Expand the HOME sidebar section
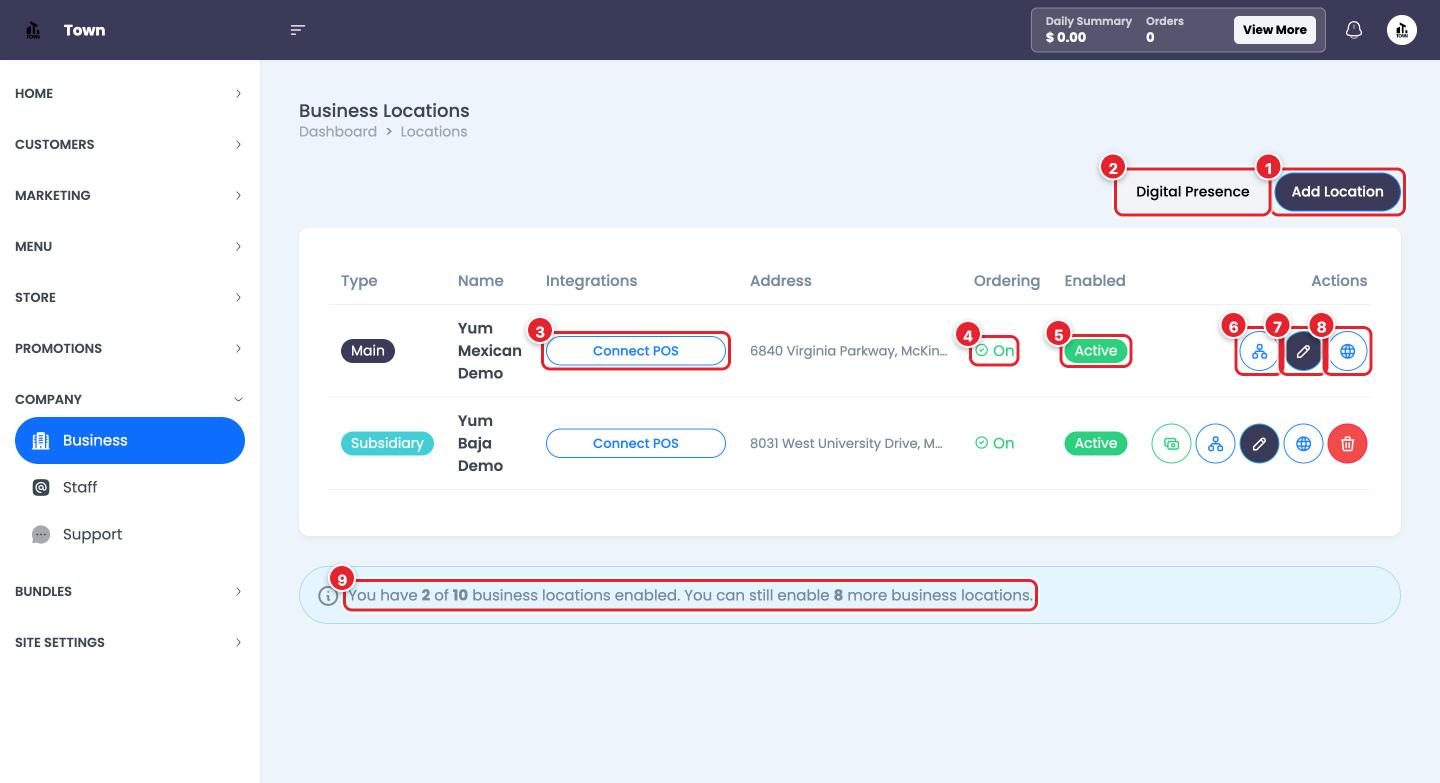 129,93
